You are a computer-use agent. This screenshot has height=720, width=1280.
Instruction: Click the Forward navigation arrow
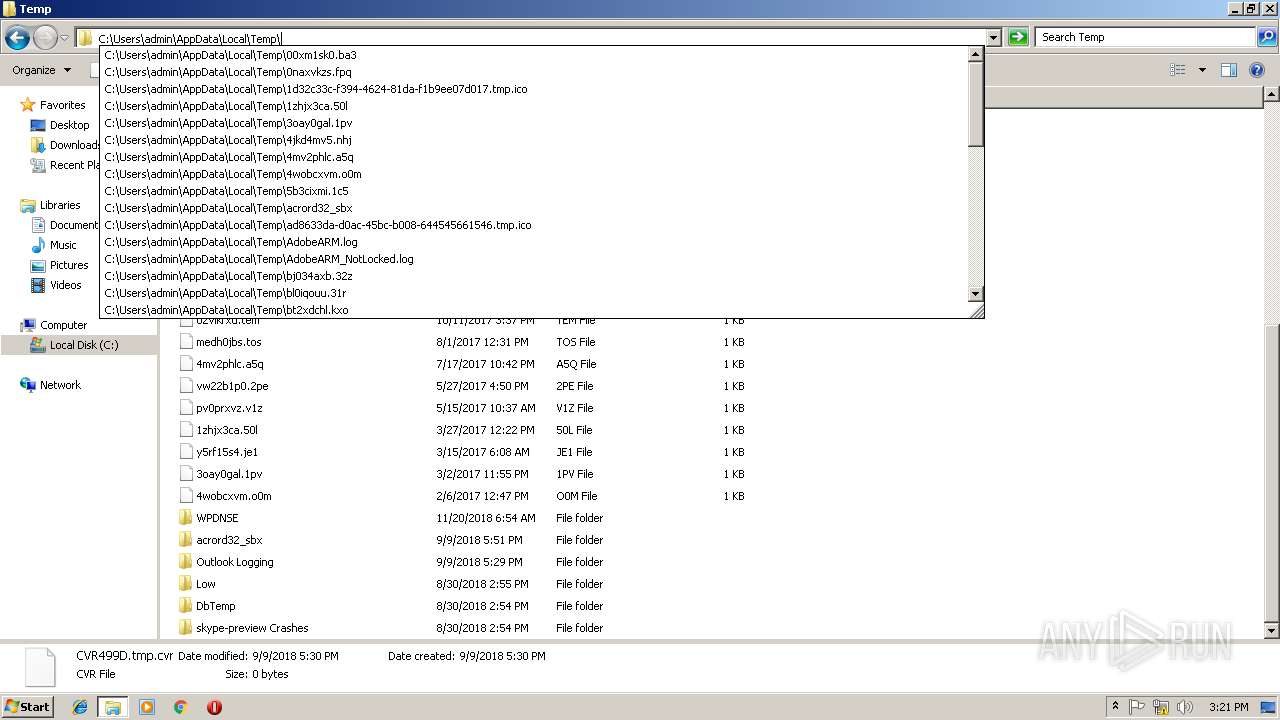45,38
